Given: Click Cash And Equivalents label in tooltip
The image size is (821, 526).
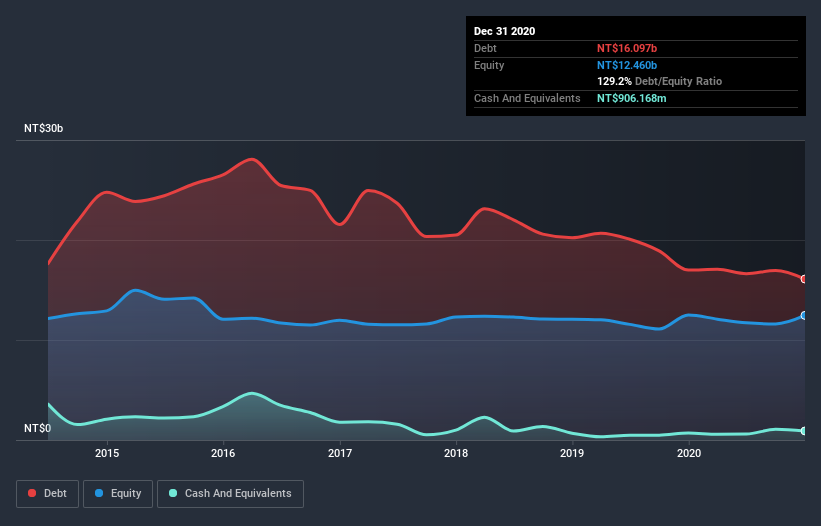Looking at the screenshot, I should pyautogui.click(x=527, y=98).
